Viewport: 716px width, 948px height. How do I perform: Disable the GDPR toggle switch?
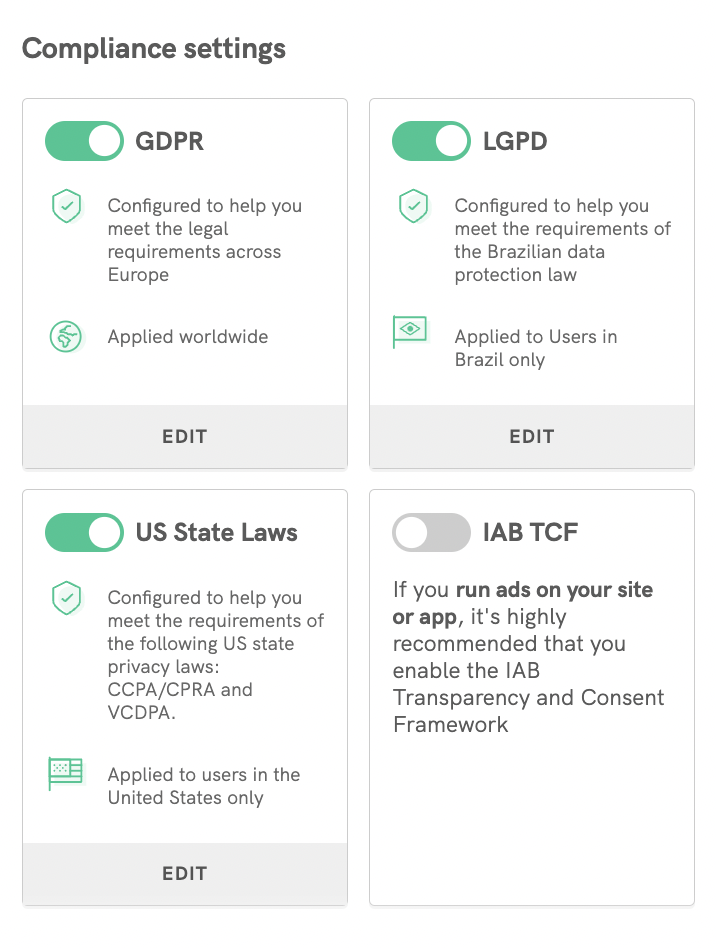(84, 142)
